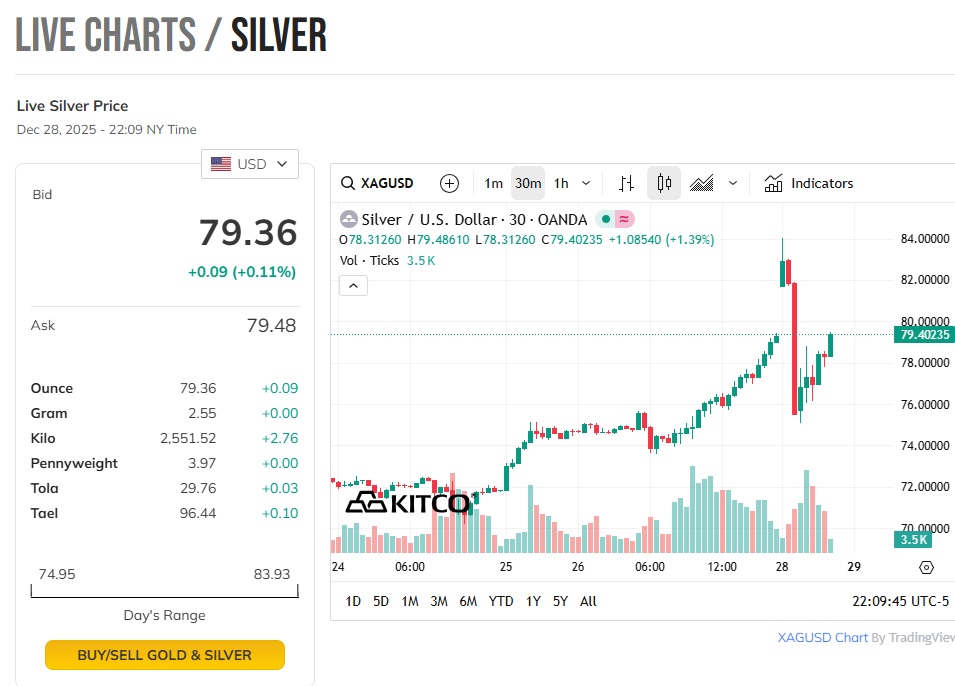Open the XAGUSD Chart link
This screenshot has height=686, width=955.
[822, 638]
